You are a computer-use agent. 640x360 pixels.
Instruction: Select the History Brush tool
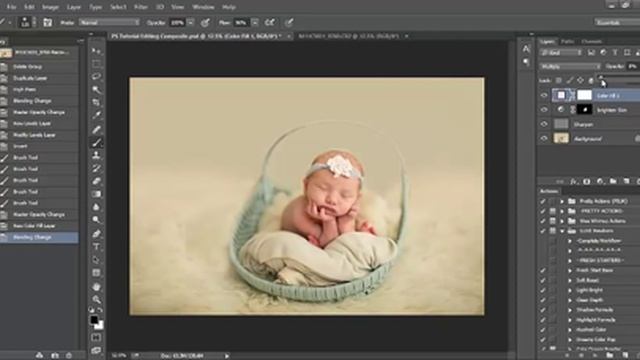96,168
